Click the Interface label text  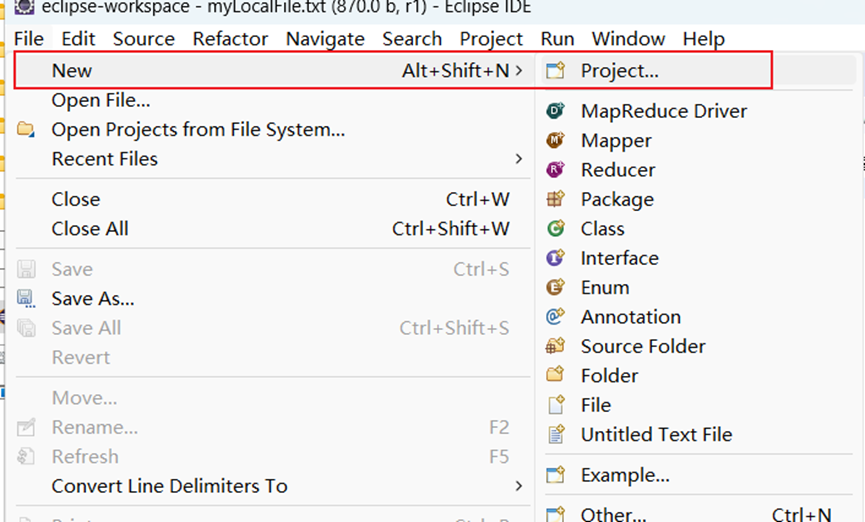pyautogui.click(x=620, y=258)
